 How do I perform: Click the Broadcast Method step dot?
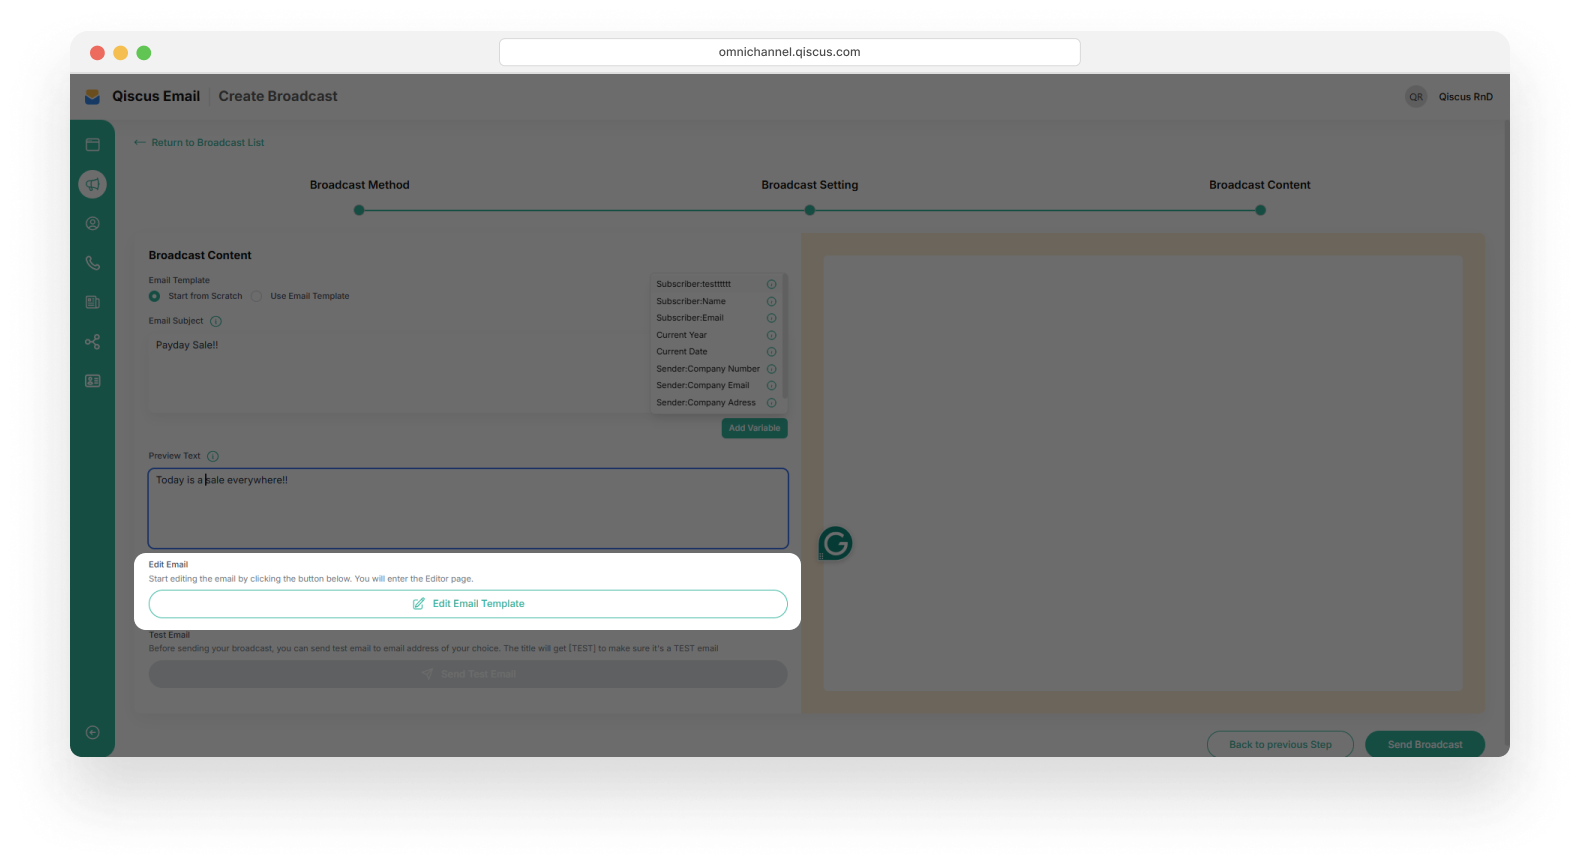point(359,210)
